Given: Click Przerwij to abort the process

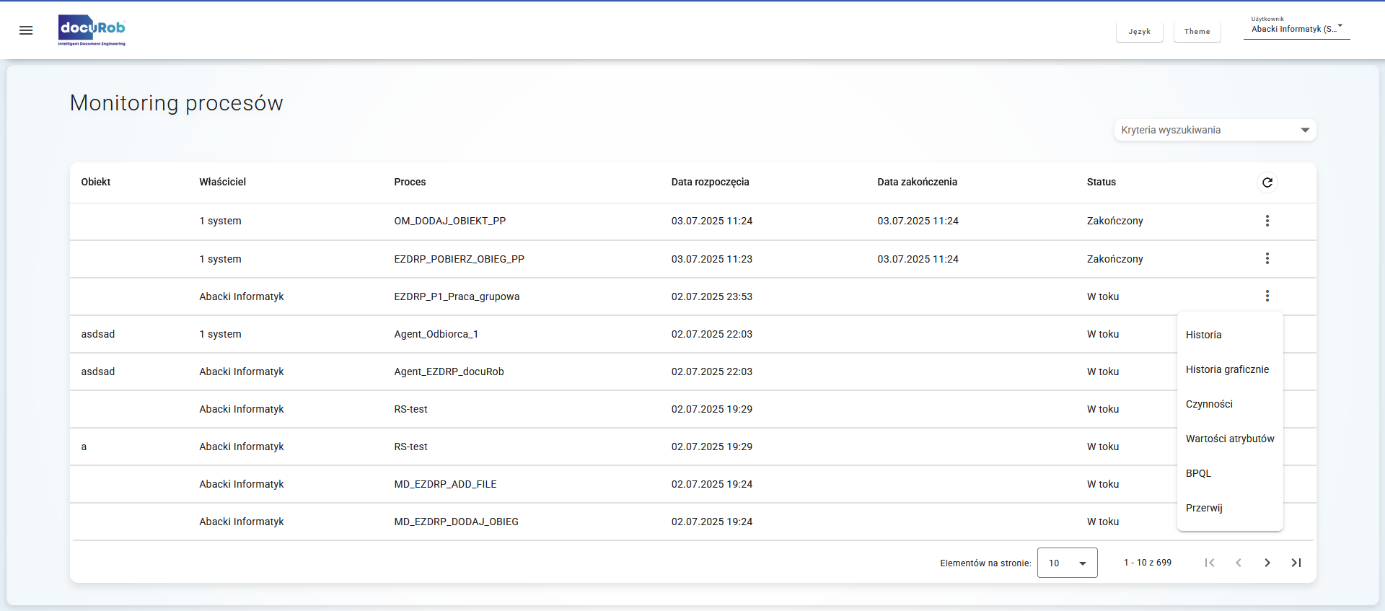Looking at the screenshot, I should point(1204,508).
